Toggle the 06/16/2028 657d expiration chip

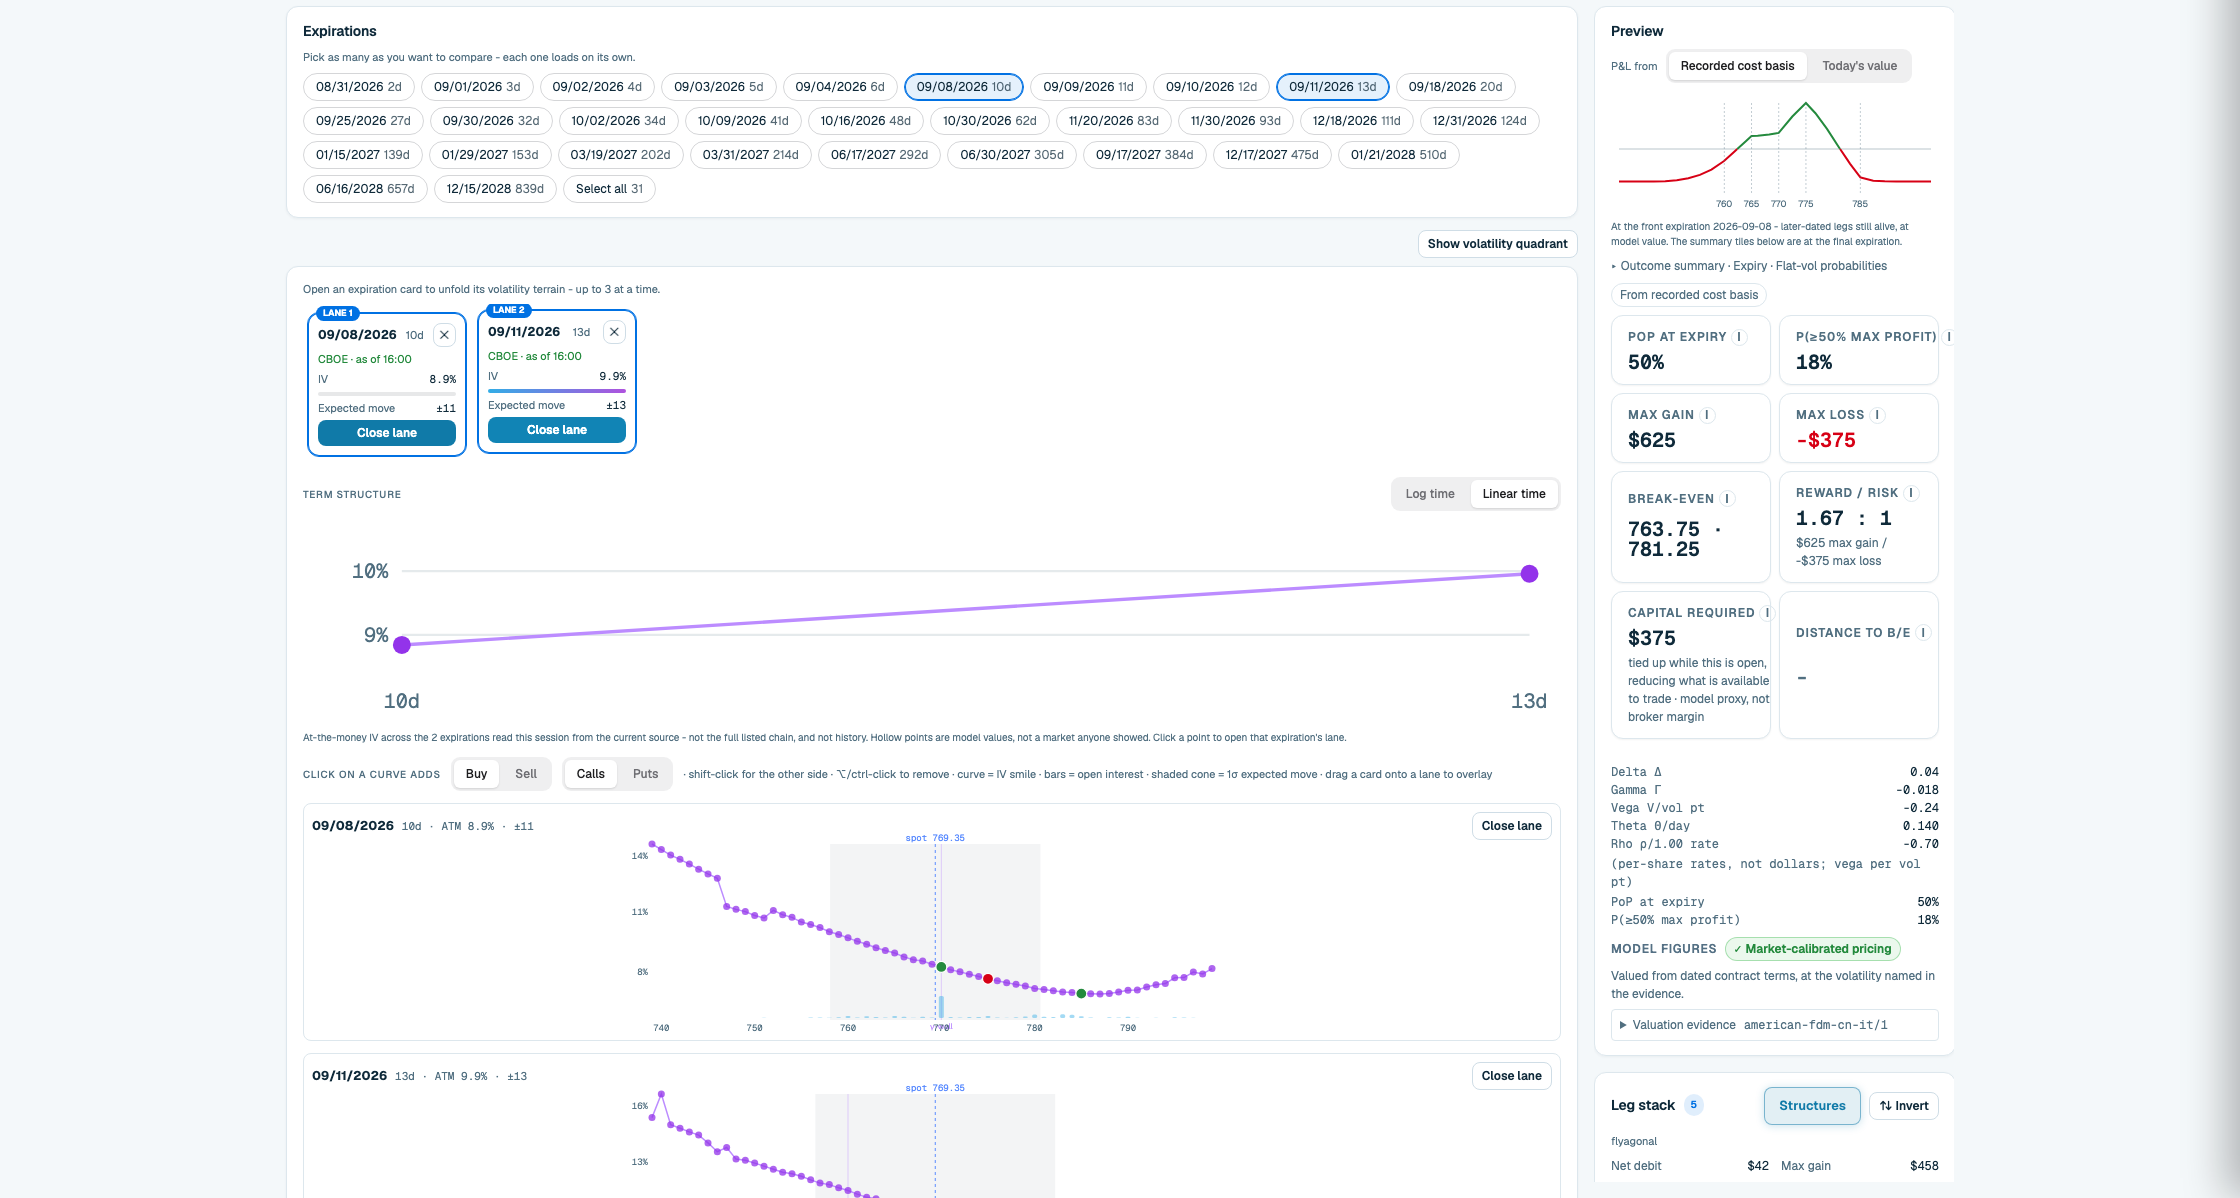(x=365, y=189)
